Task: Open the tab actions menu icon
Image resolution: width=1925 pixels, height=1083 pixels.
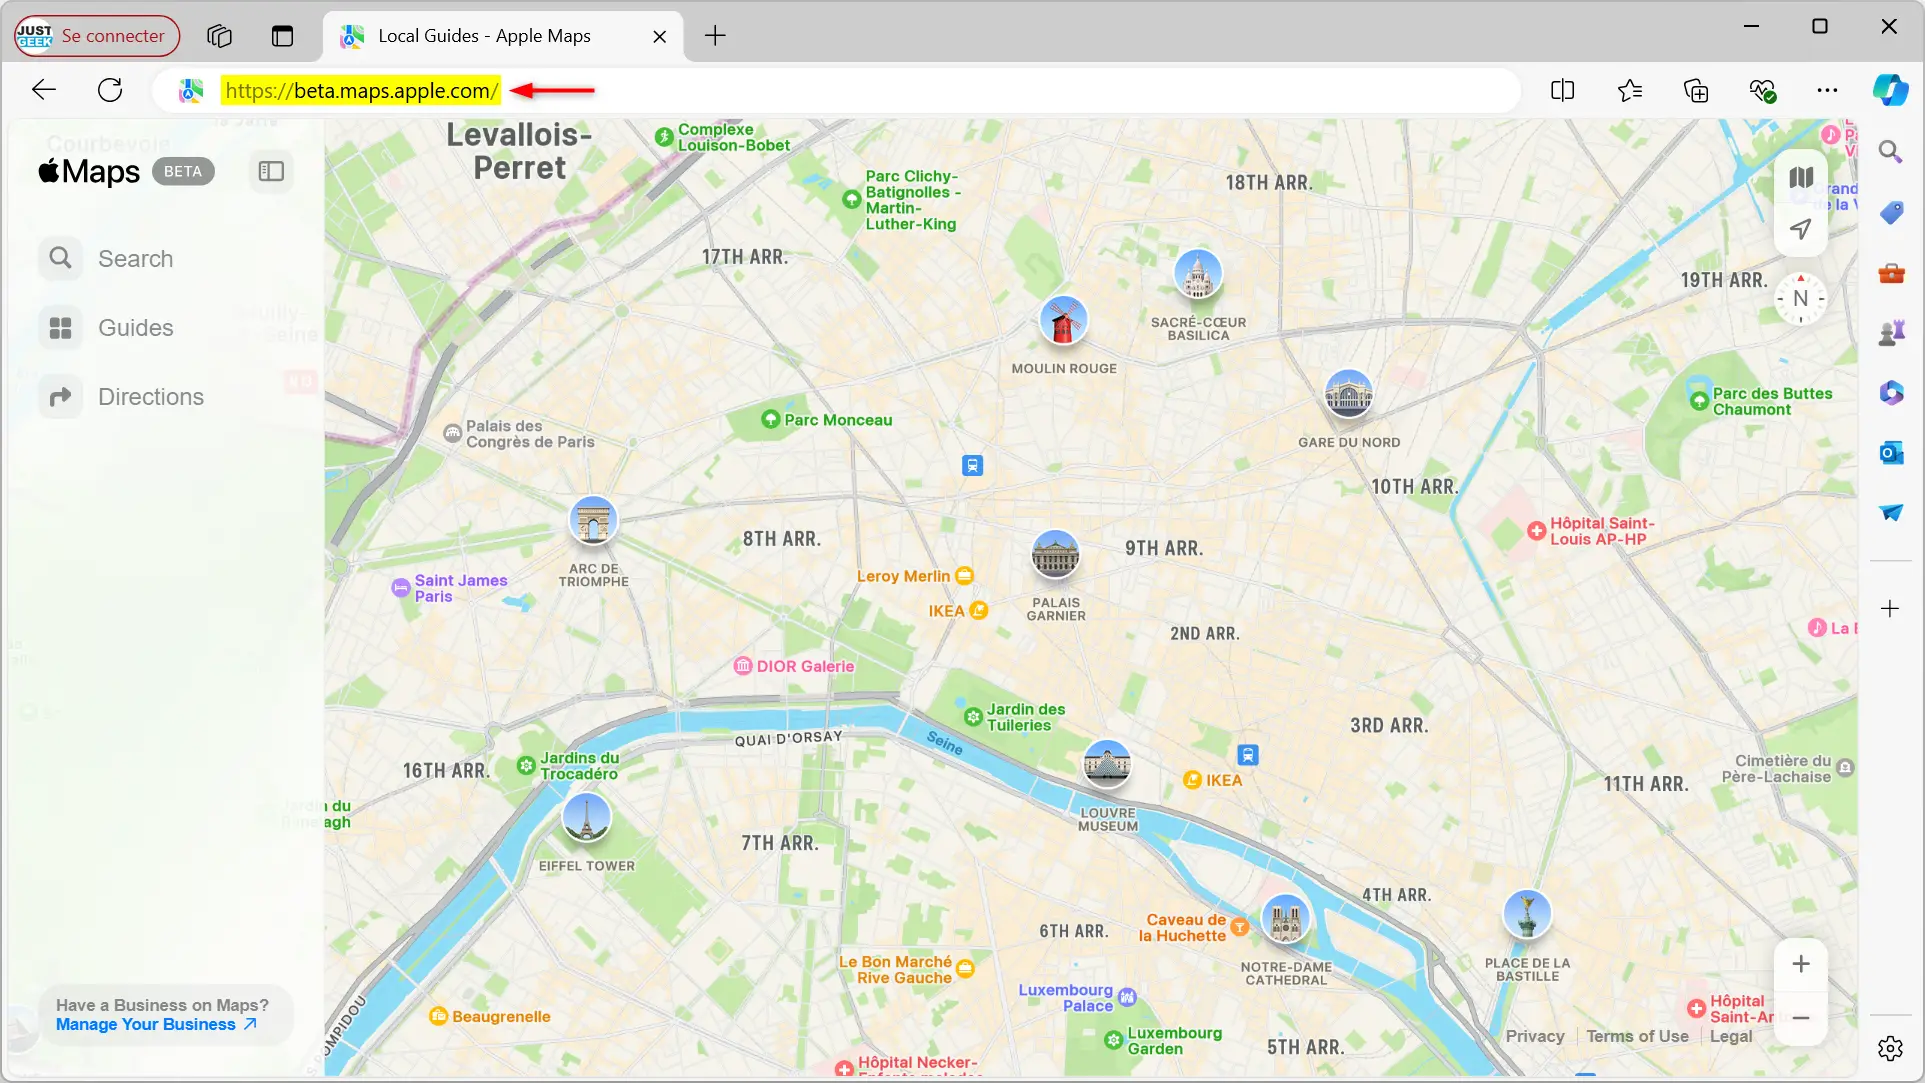Action: coord(283,36)
